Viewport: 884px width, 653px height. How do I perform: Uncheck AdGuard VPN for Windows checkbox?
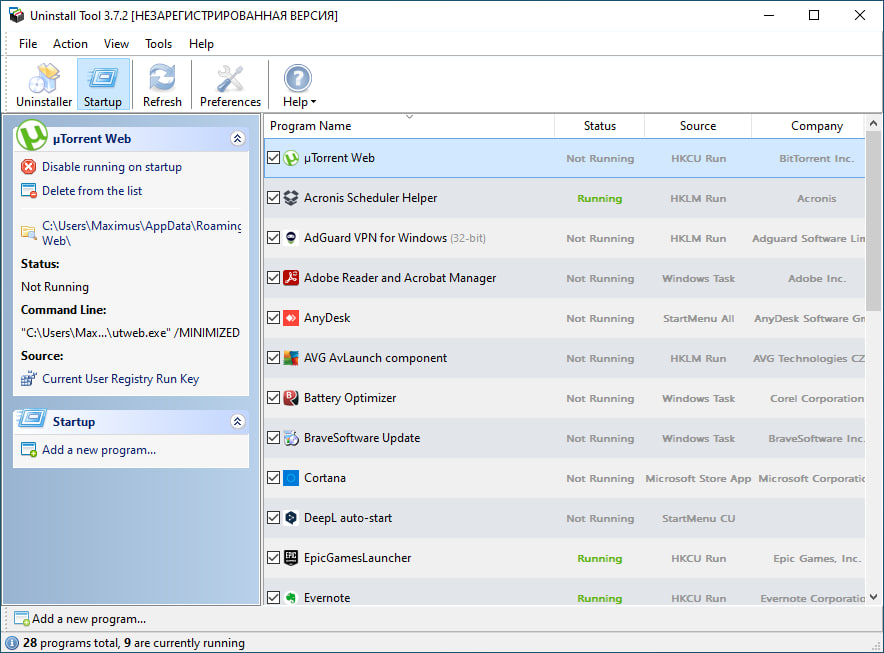(x=273, y=238)
